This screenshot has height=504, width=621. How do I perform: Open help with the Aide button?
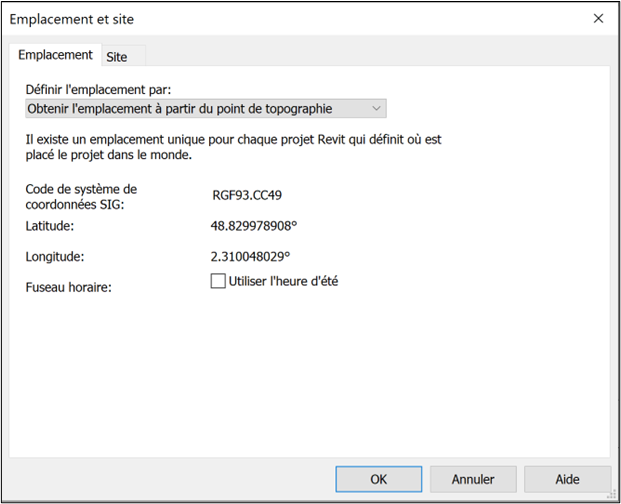pos(567,479)
